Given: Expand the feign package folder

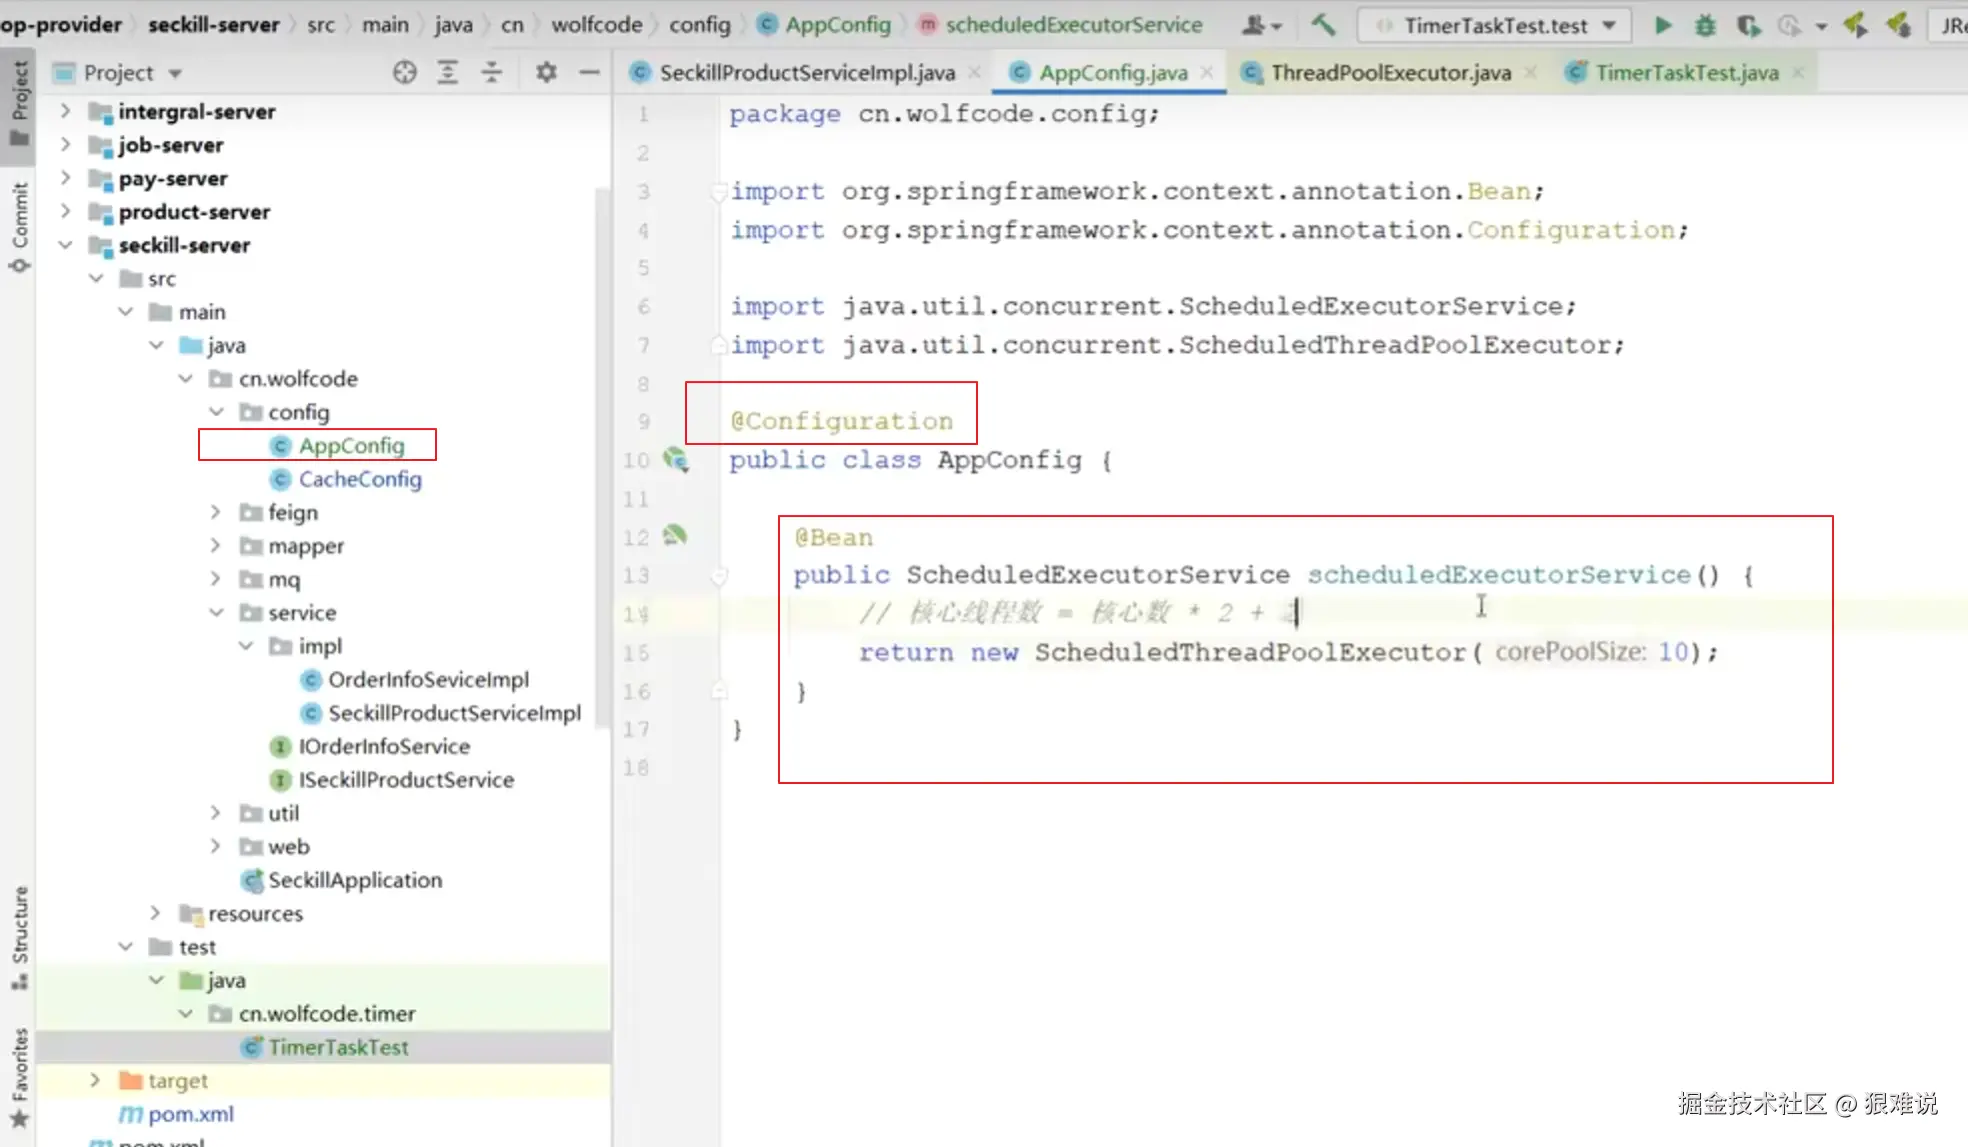Looking at the screenshot, I should tap(215, 512).
